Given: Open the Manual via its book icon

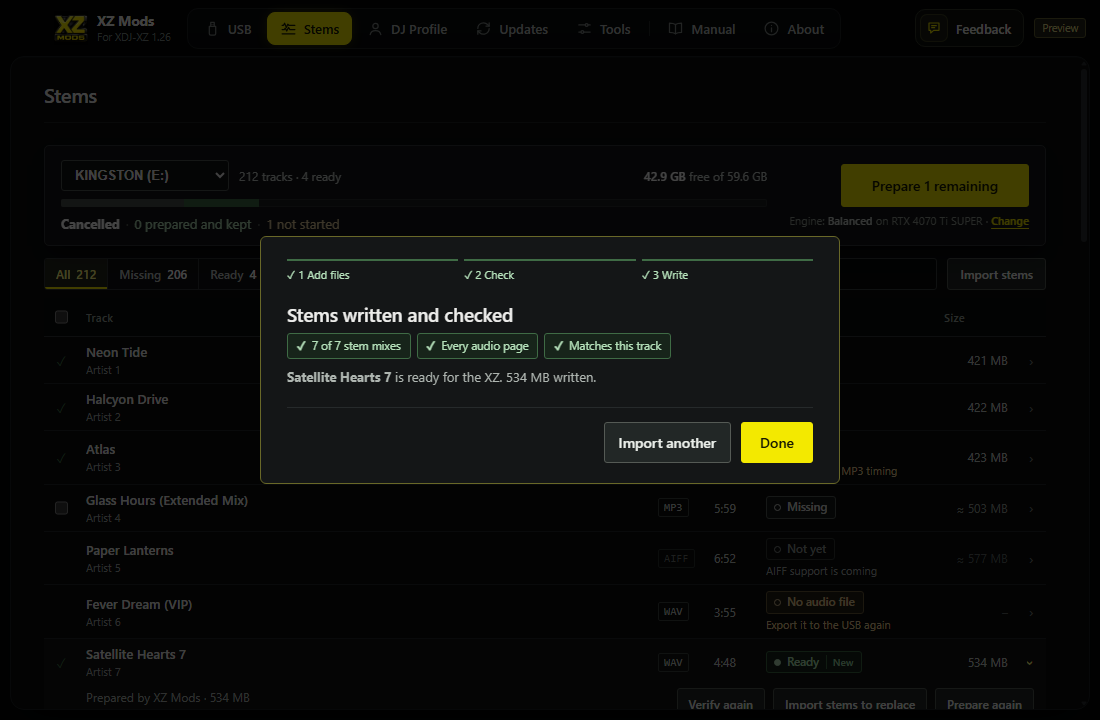Looking at the screenshot, I should pos(675,29).
